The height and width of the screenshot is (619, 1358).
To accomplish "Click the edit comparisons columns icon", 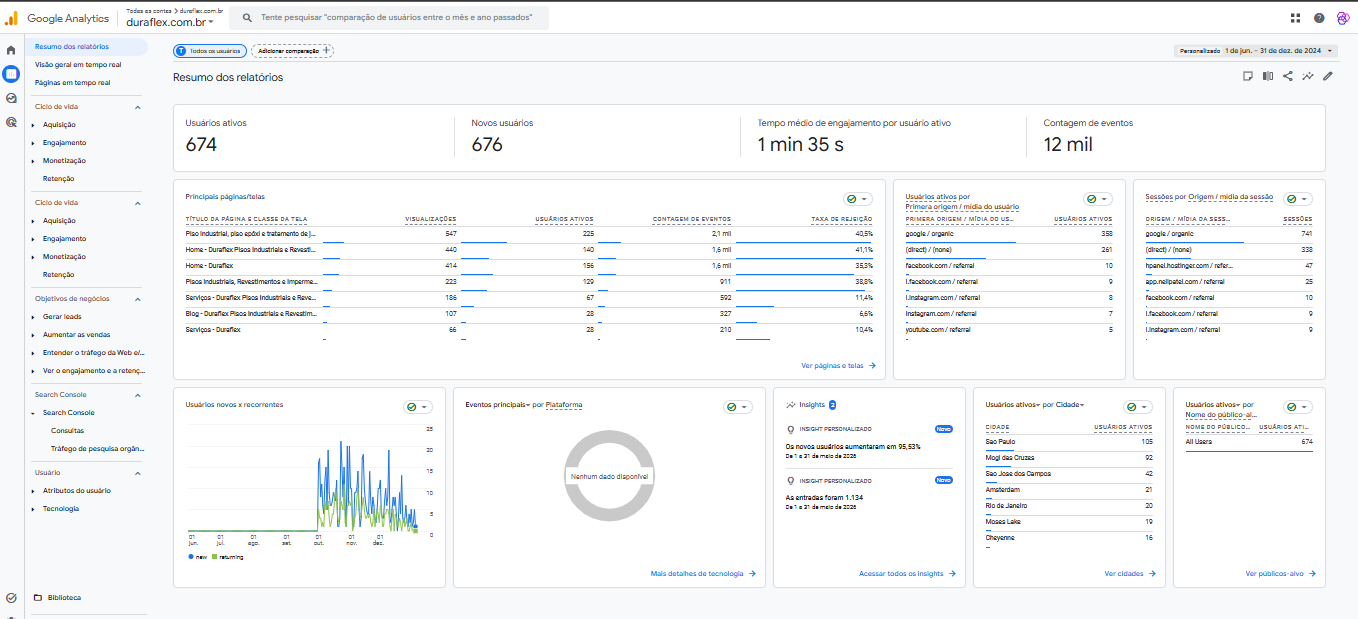I will point(1268,76).
